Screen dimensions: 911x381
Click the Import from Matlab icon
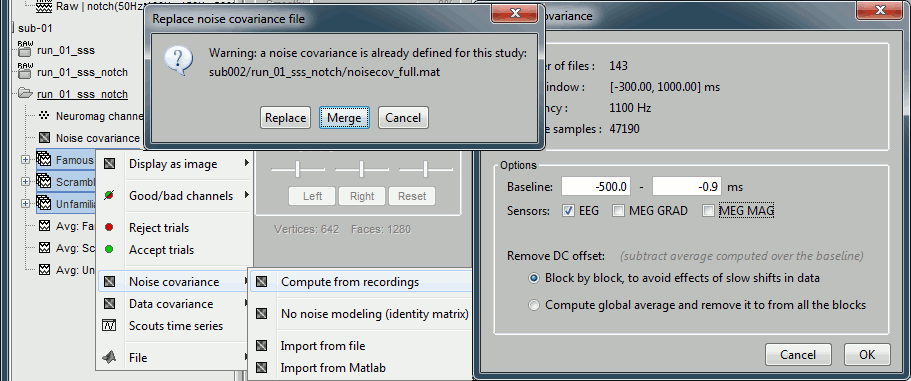click(x=262, y=368)
